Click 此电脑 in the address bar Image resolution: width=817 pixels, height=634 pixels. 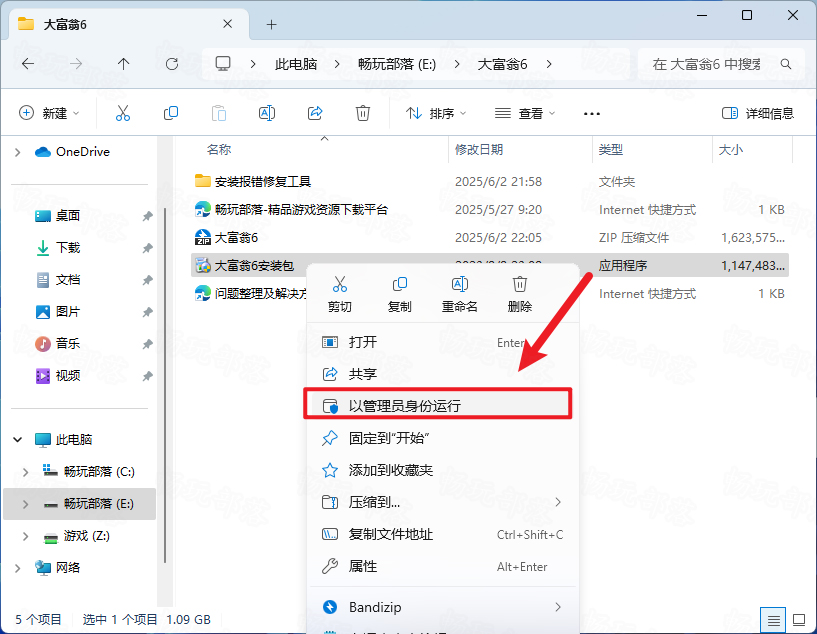coord(296,64)
